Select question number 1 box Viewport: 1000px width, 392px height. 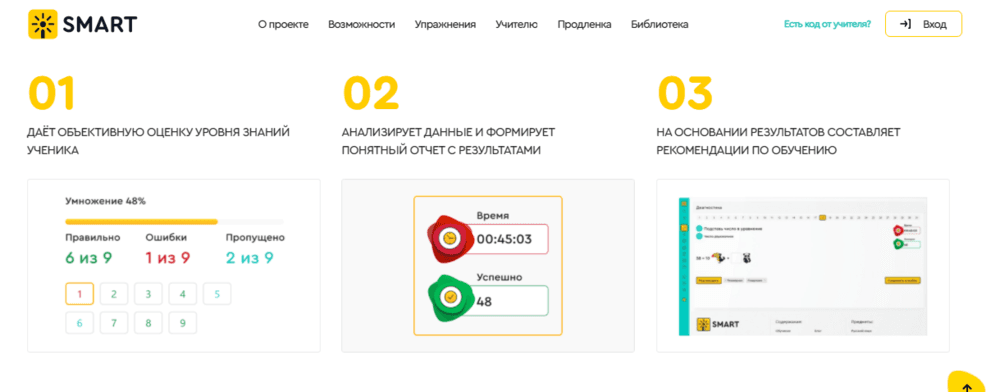(80, 294)
